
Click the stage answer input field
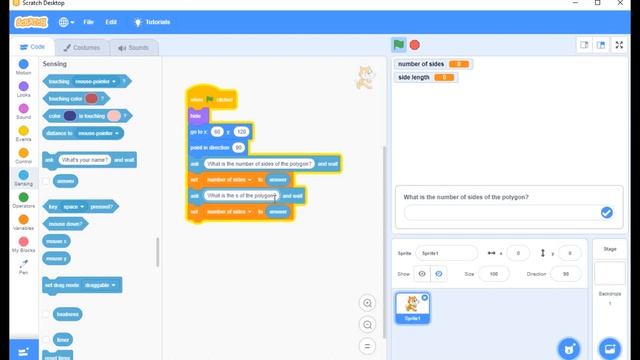501,213
